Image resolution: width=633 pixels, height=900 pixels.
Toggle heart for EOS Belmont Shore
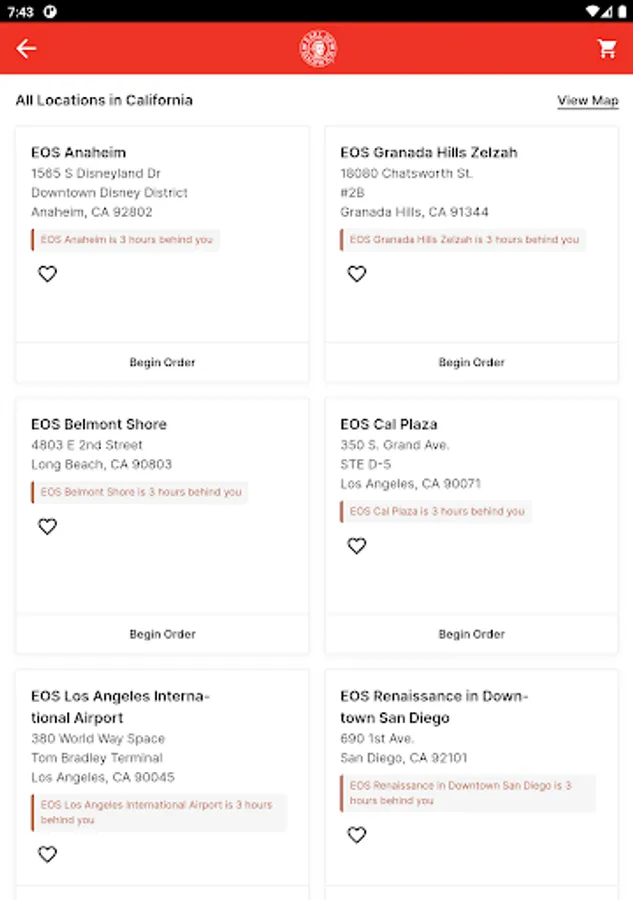click(x=48, y=526)
